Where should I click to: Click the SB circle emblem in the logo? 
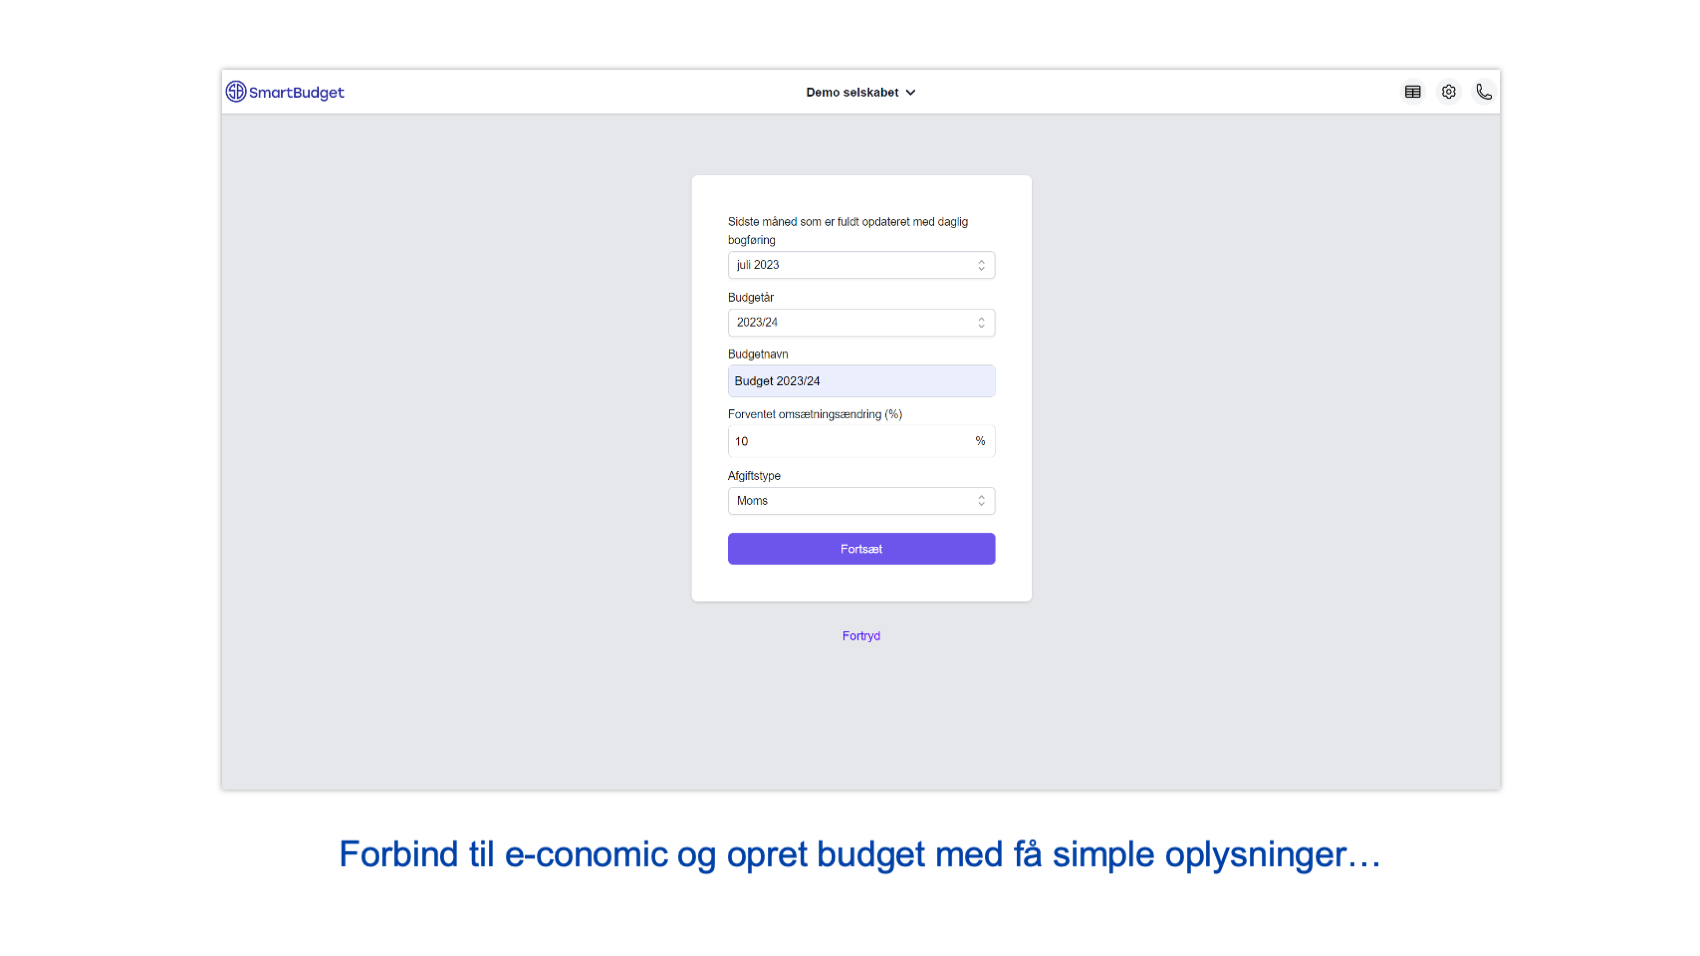point(236,91)
